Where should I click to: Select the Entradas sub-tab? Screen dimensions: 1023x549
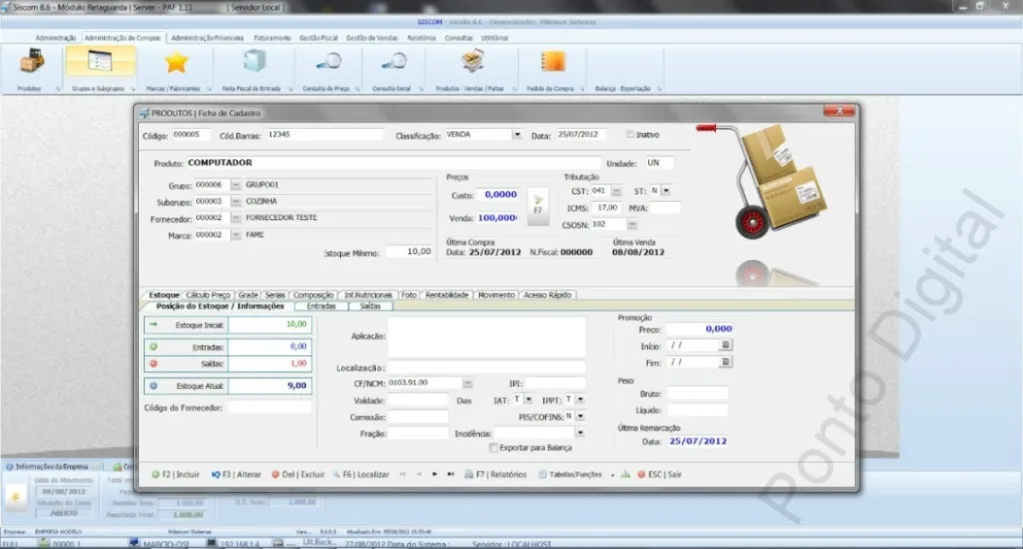[x=321, y=306]
